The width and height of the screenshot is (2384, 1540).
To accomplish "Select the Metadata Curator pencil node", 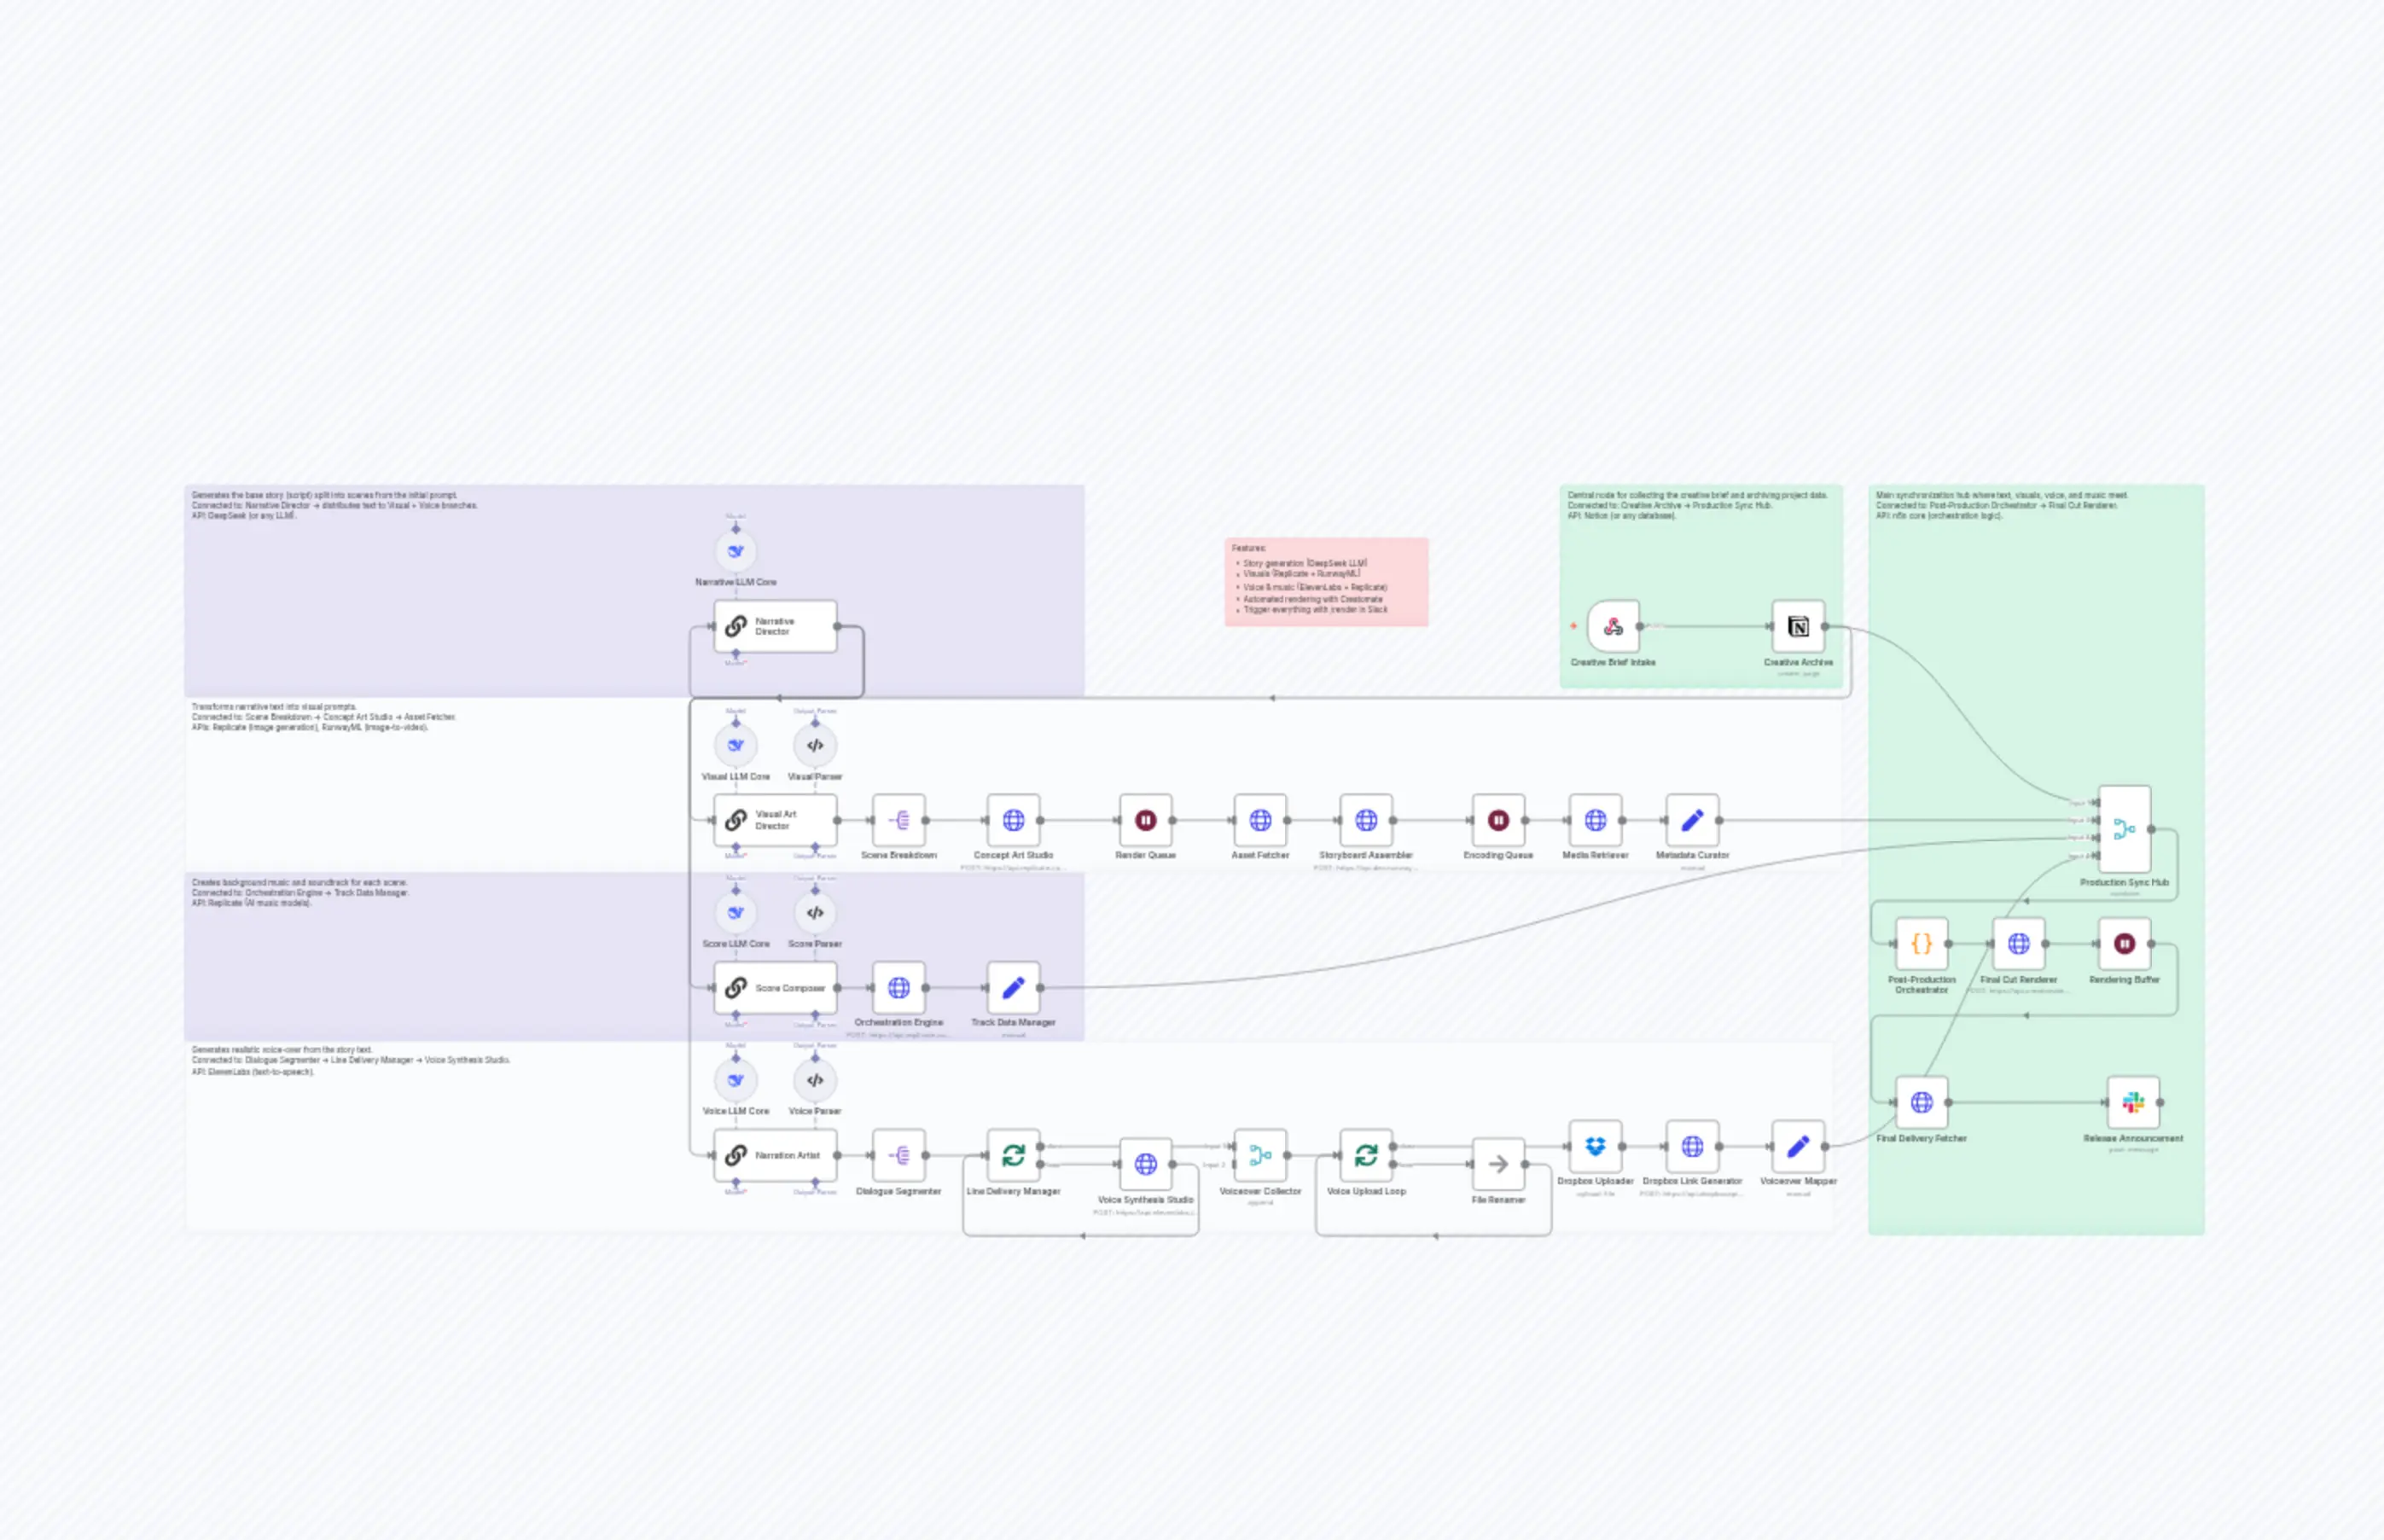I will (1692, 819).
